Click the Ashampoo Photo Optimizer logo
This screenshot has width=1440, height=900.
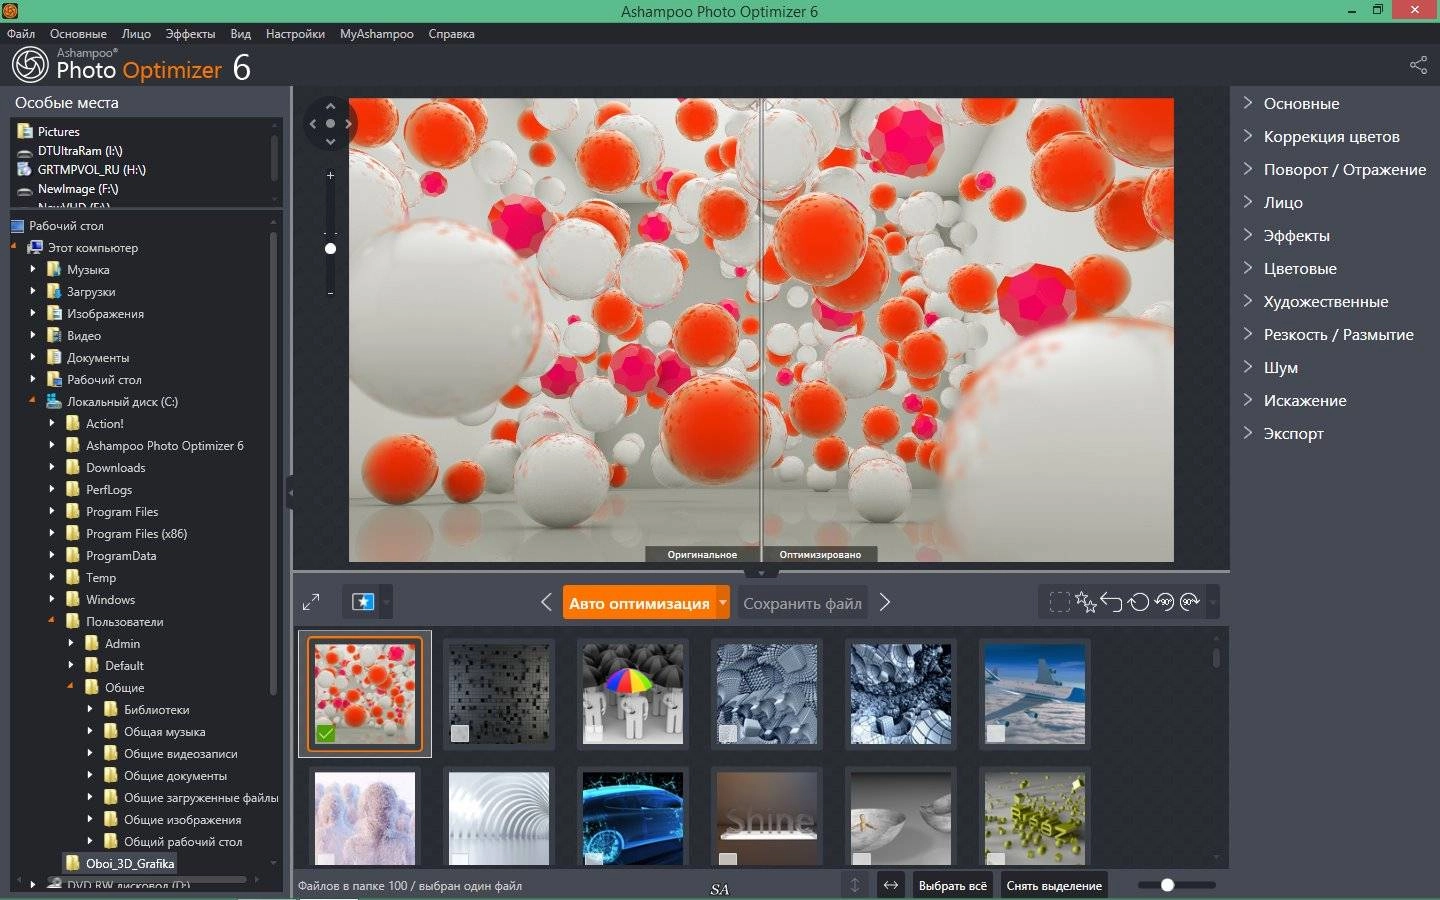pyautogui.click(x=130, y=65)
